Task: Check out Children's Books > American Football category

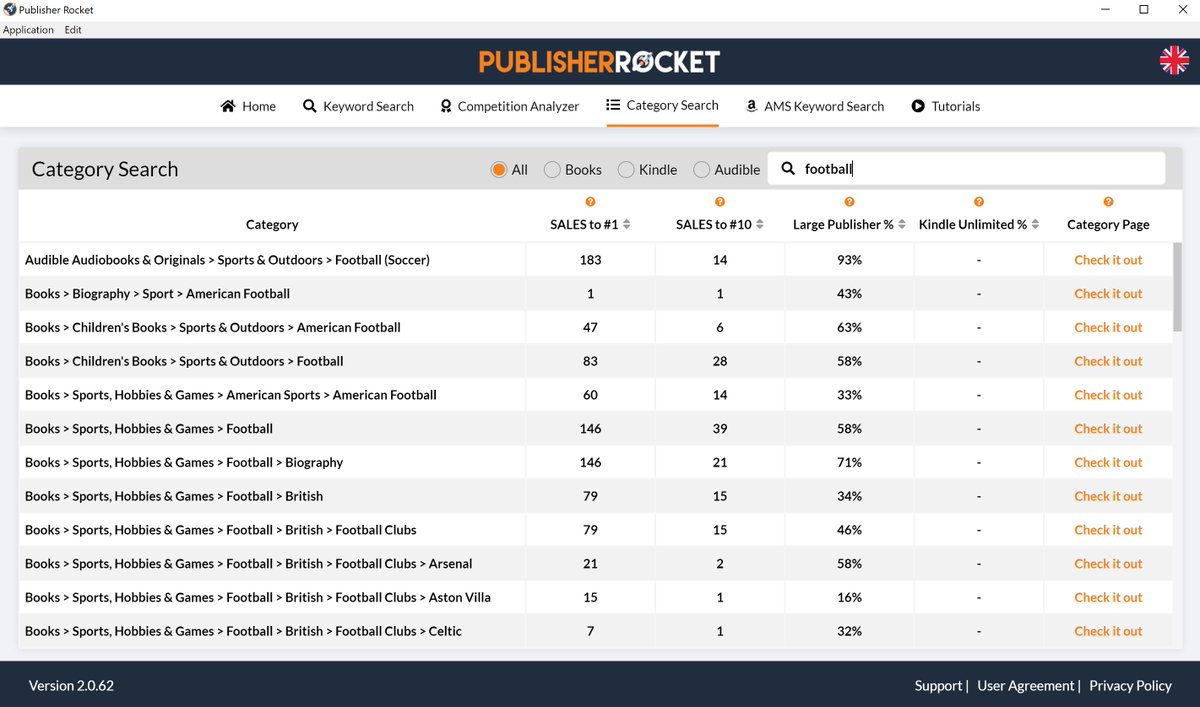Action: [x=1108, y=327]
